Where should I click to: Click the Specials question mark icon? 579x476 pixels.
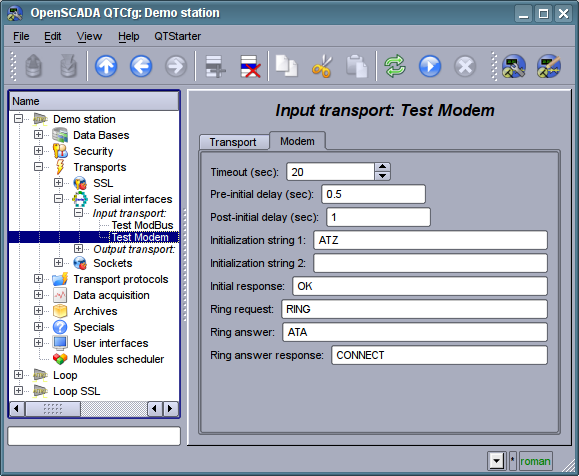click(x=60, y=327)
